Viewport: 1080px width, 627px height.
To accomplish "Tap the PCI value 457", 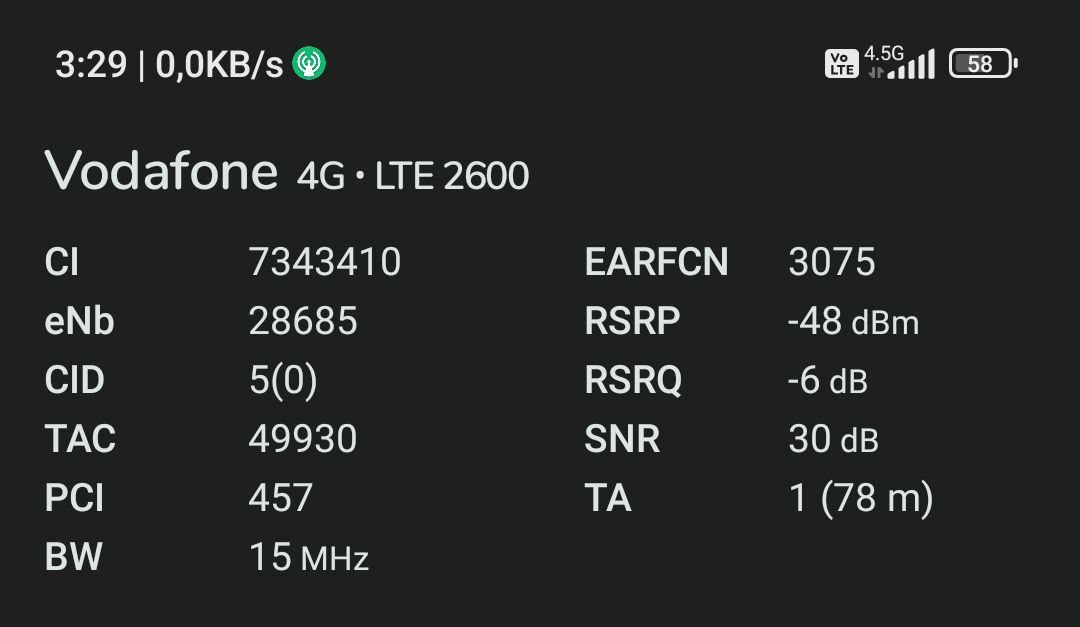I will (x=281, y=498).
